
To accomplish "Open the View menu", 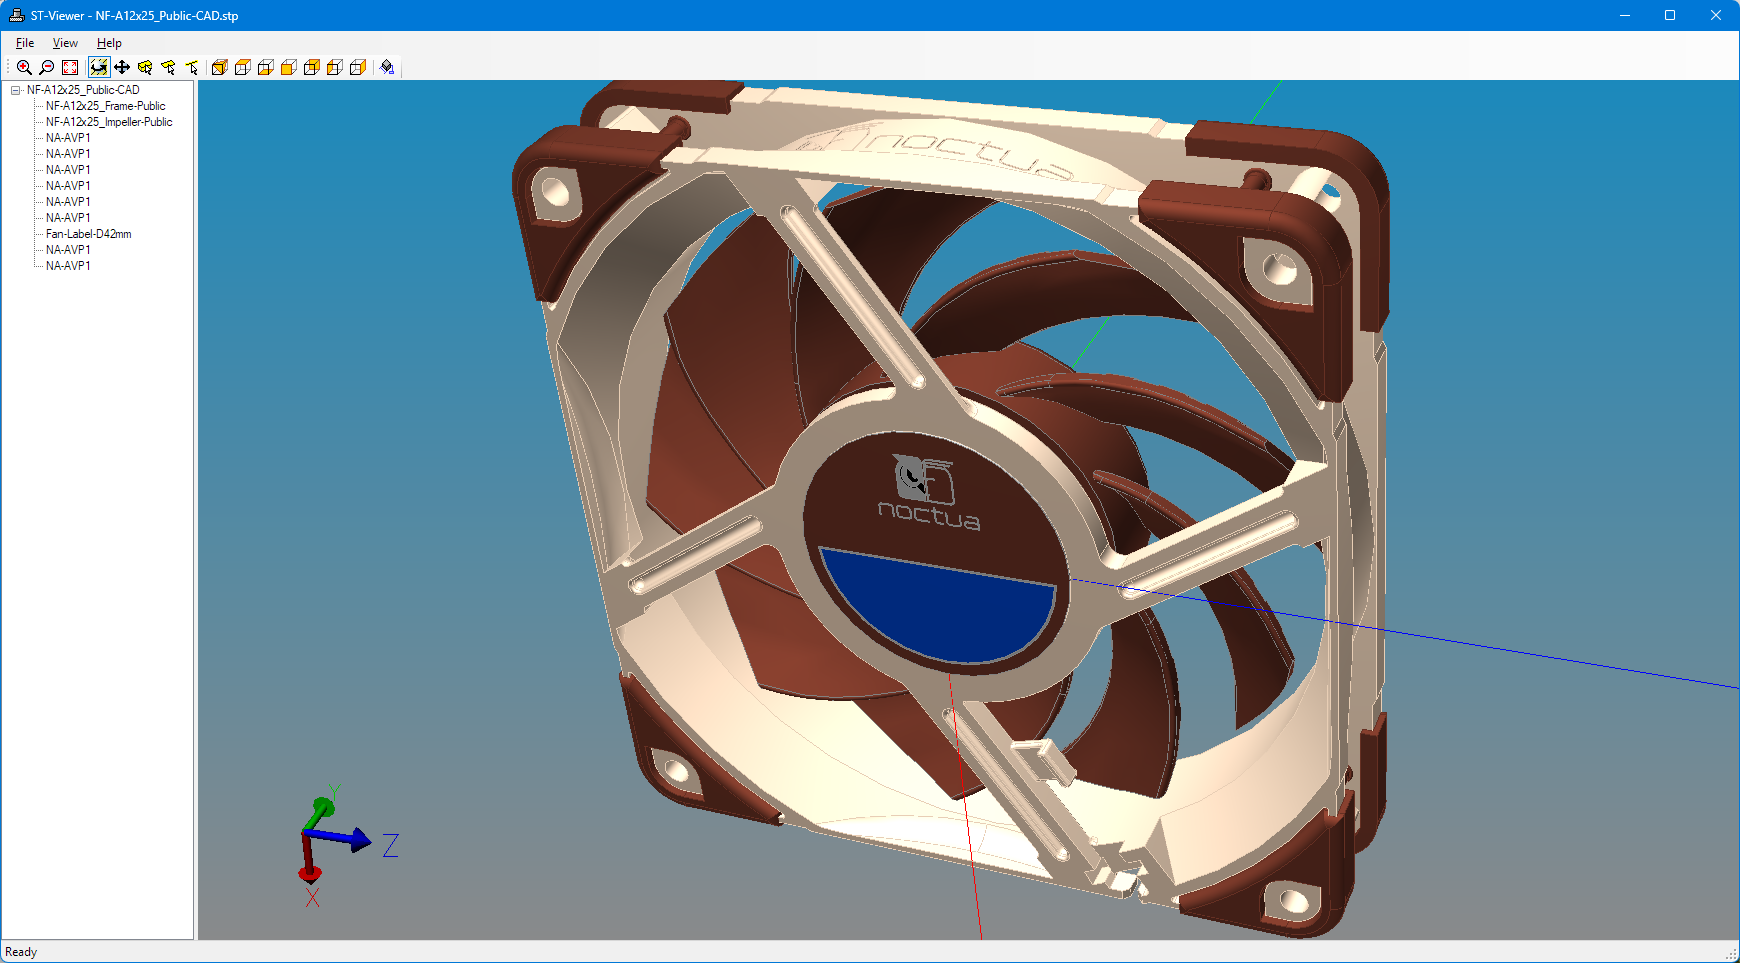I will (x=65, y=43).
